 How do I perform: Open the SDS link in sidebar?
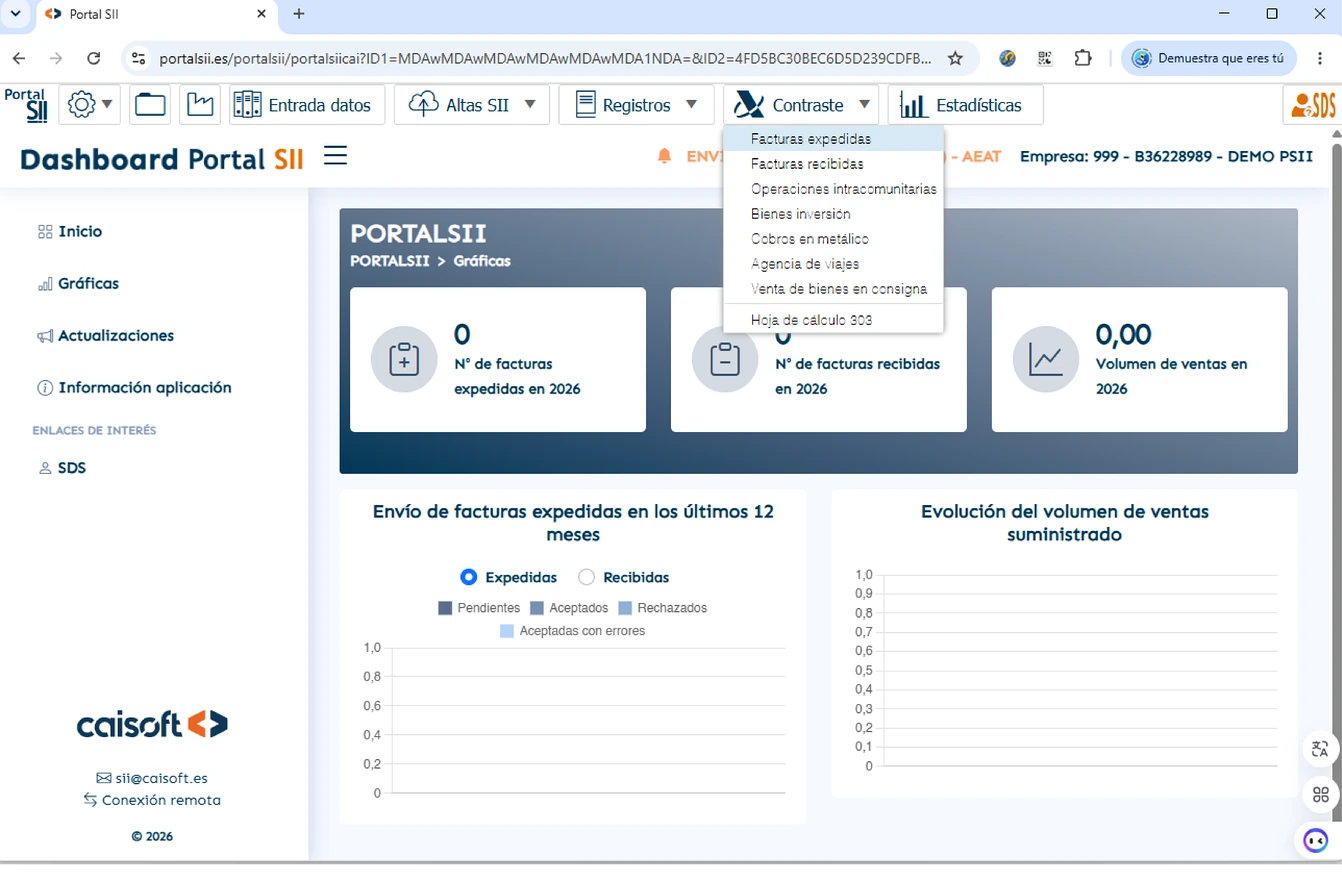[x=62, y=467]
